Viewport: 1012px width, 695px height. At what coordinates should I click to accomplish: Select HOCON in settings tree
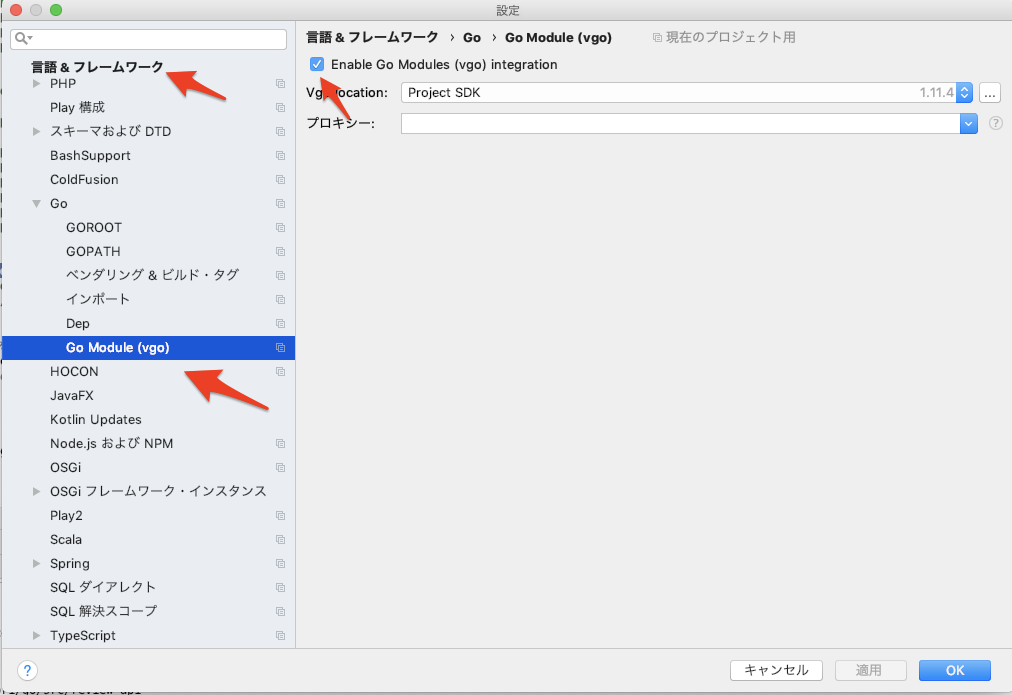[74, 371]
